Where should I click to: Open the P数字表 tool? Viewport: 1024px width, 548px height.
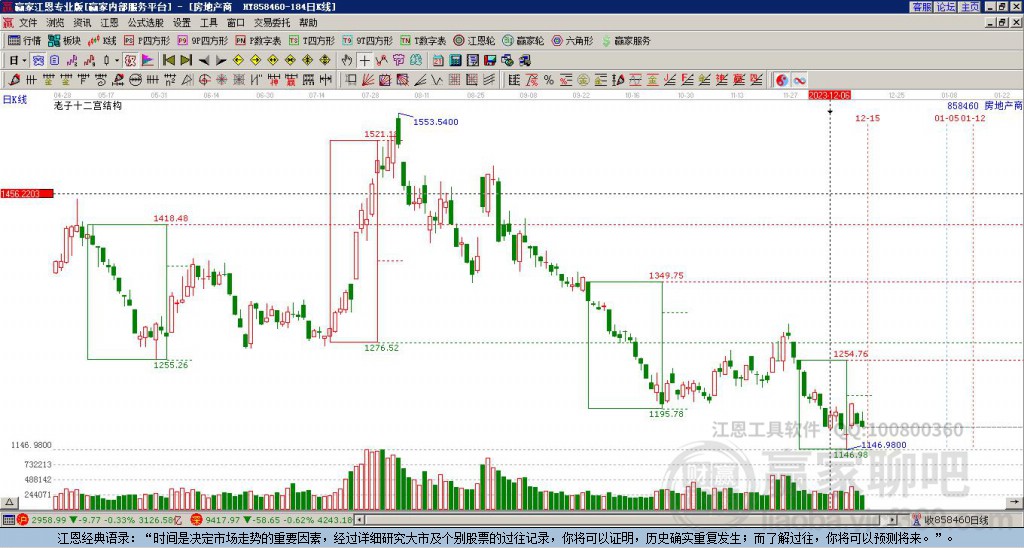pyautogui.click(x=258, y=40)
